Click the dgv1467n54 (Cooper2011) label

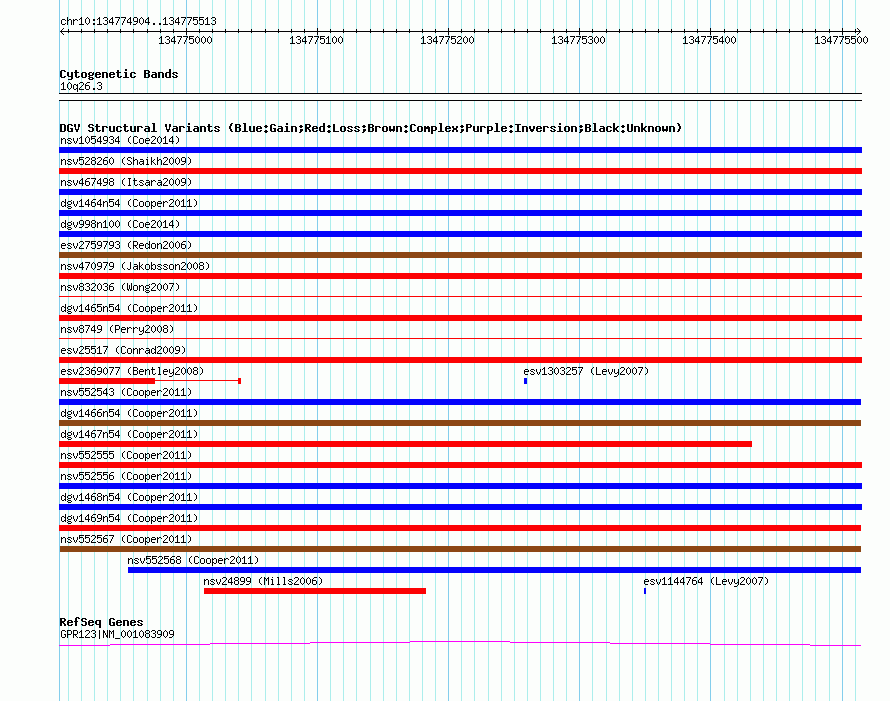129,434
